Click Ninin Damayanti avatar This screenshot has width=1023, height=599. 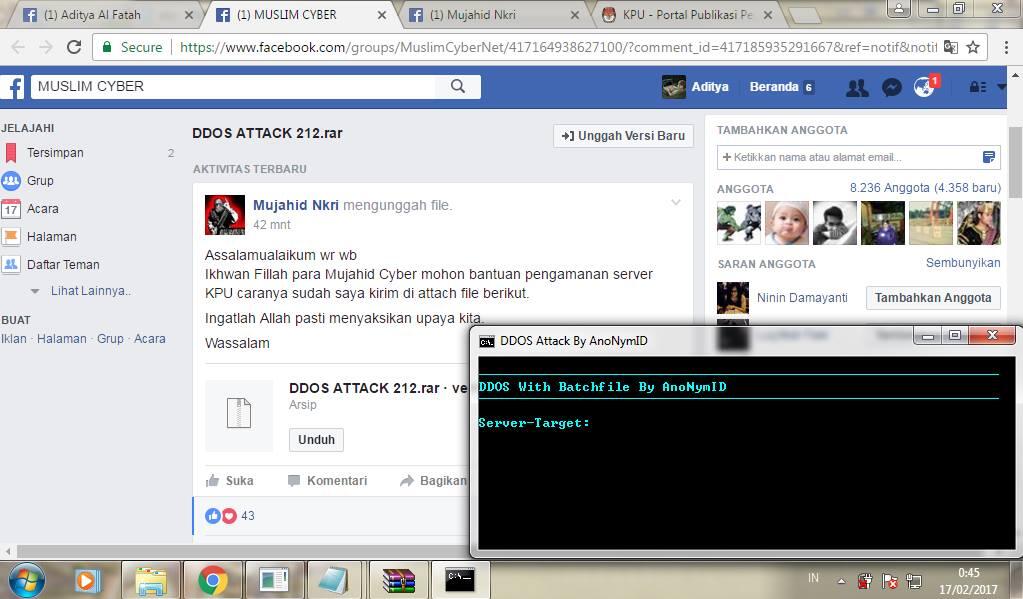(733, 298)
